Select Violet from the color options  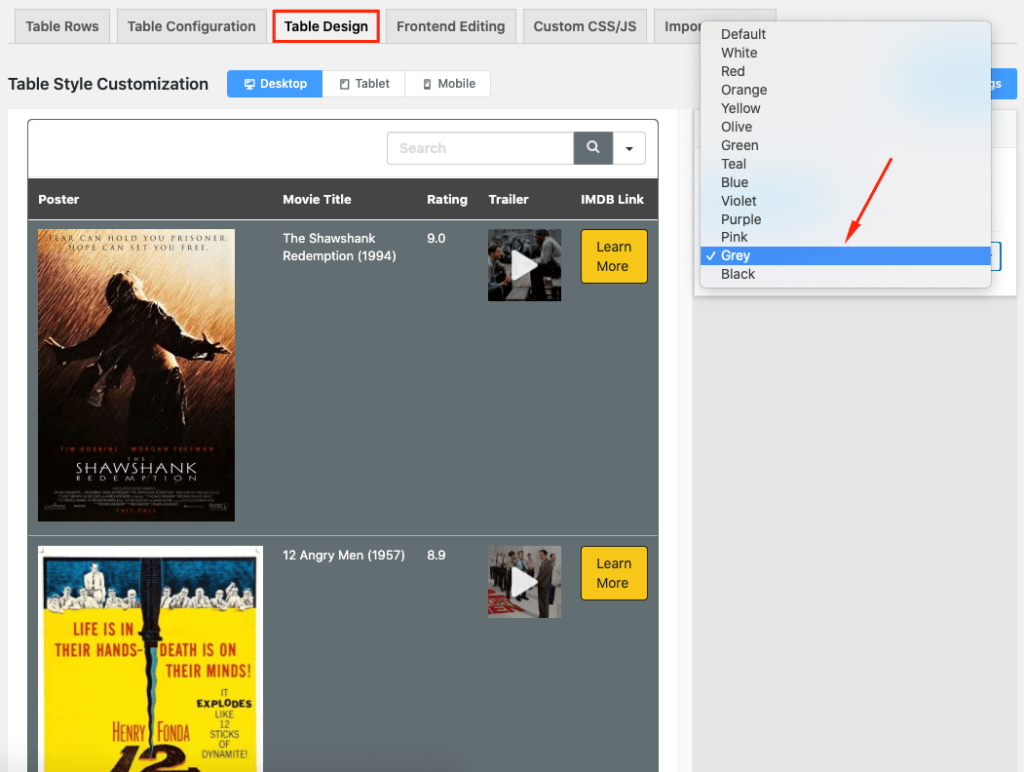click(739, 201)
